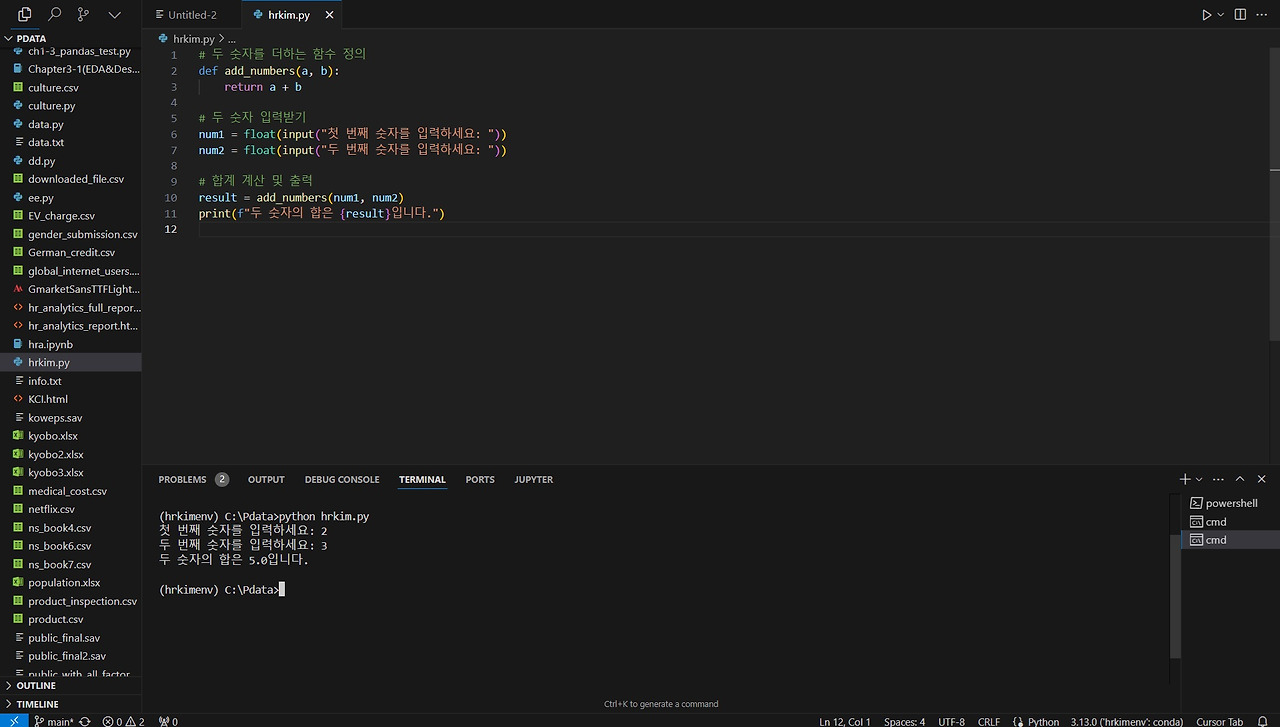Switch to the OUTPUT panel tab
This screenshot has width=1280, height=727.
pyautogui.click(x=266, y=480)
